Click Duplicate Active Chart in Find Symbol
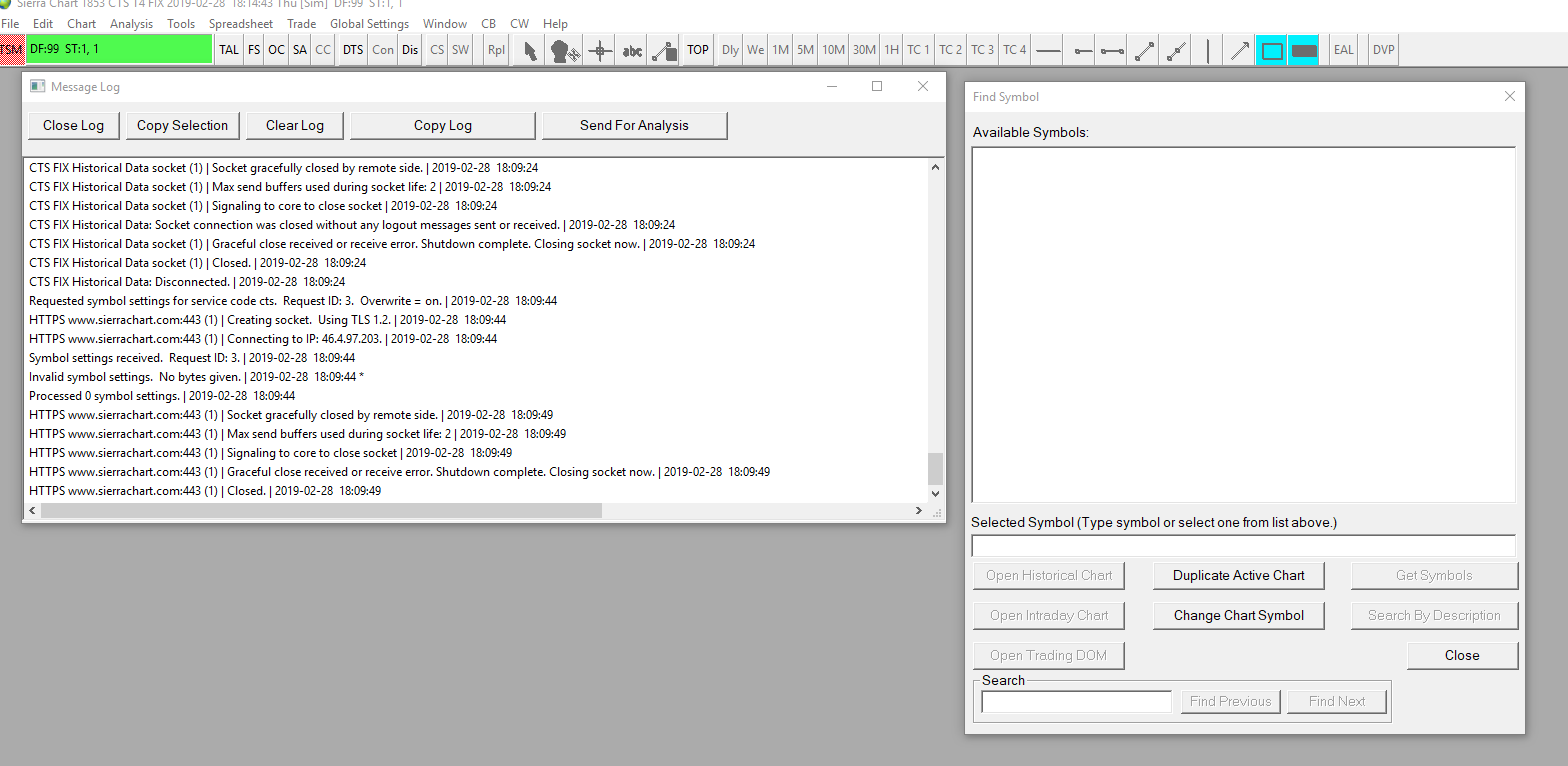 tap(1239, 575)
